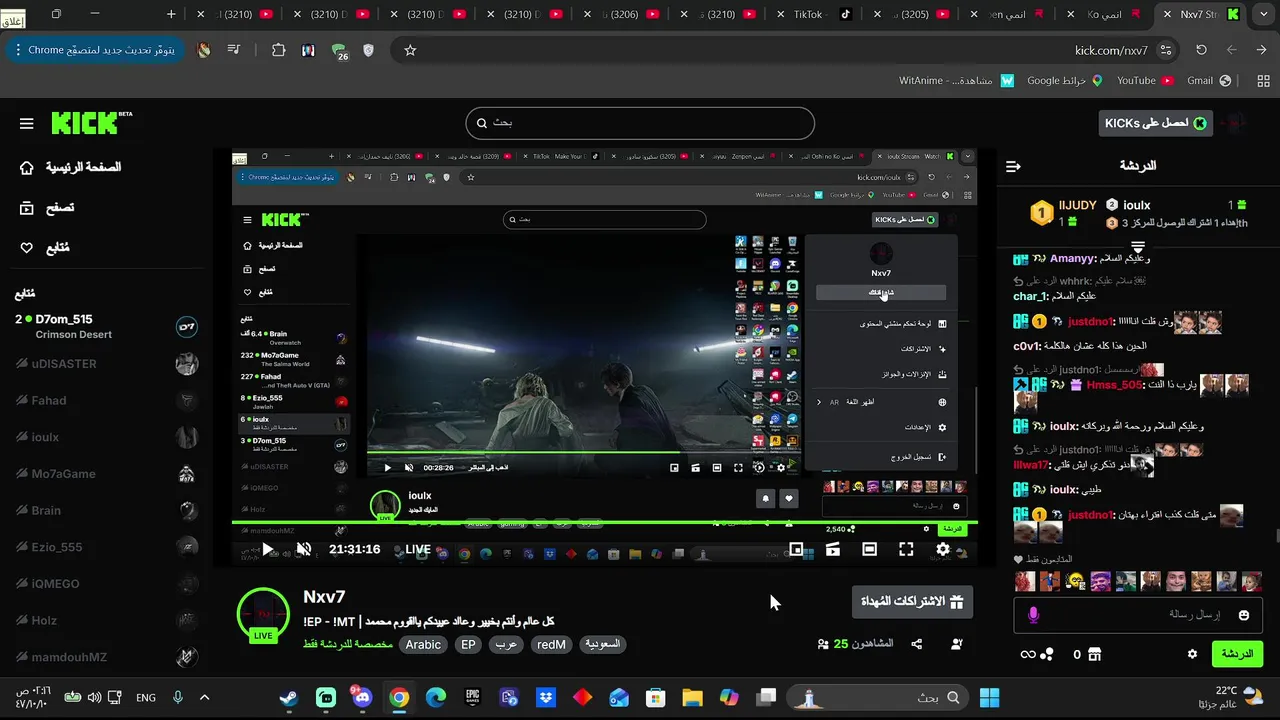Open the ioulx channel in the sidebar

coord(106,437)
